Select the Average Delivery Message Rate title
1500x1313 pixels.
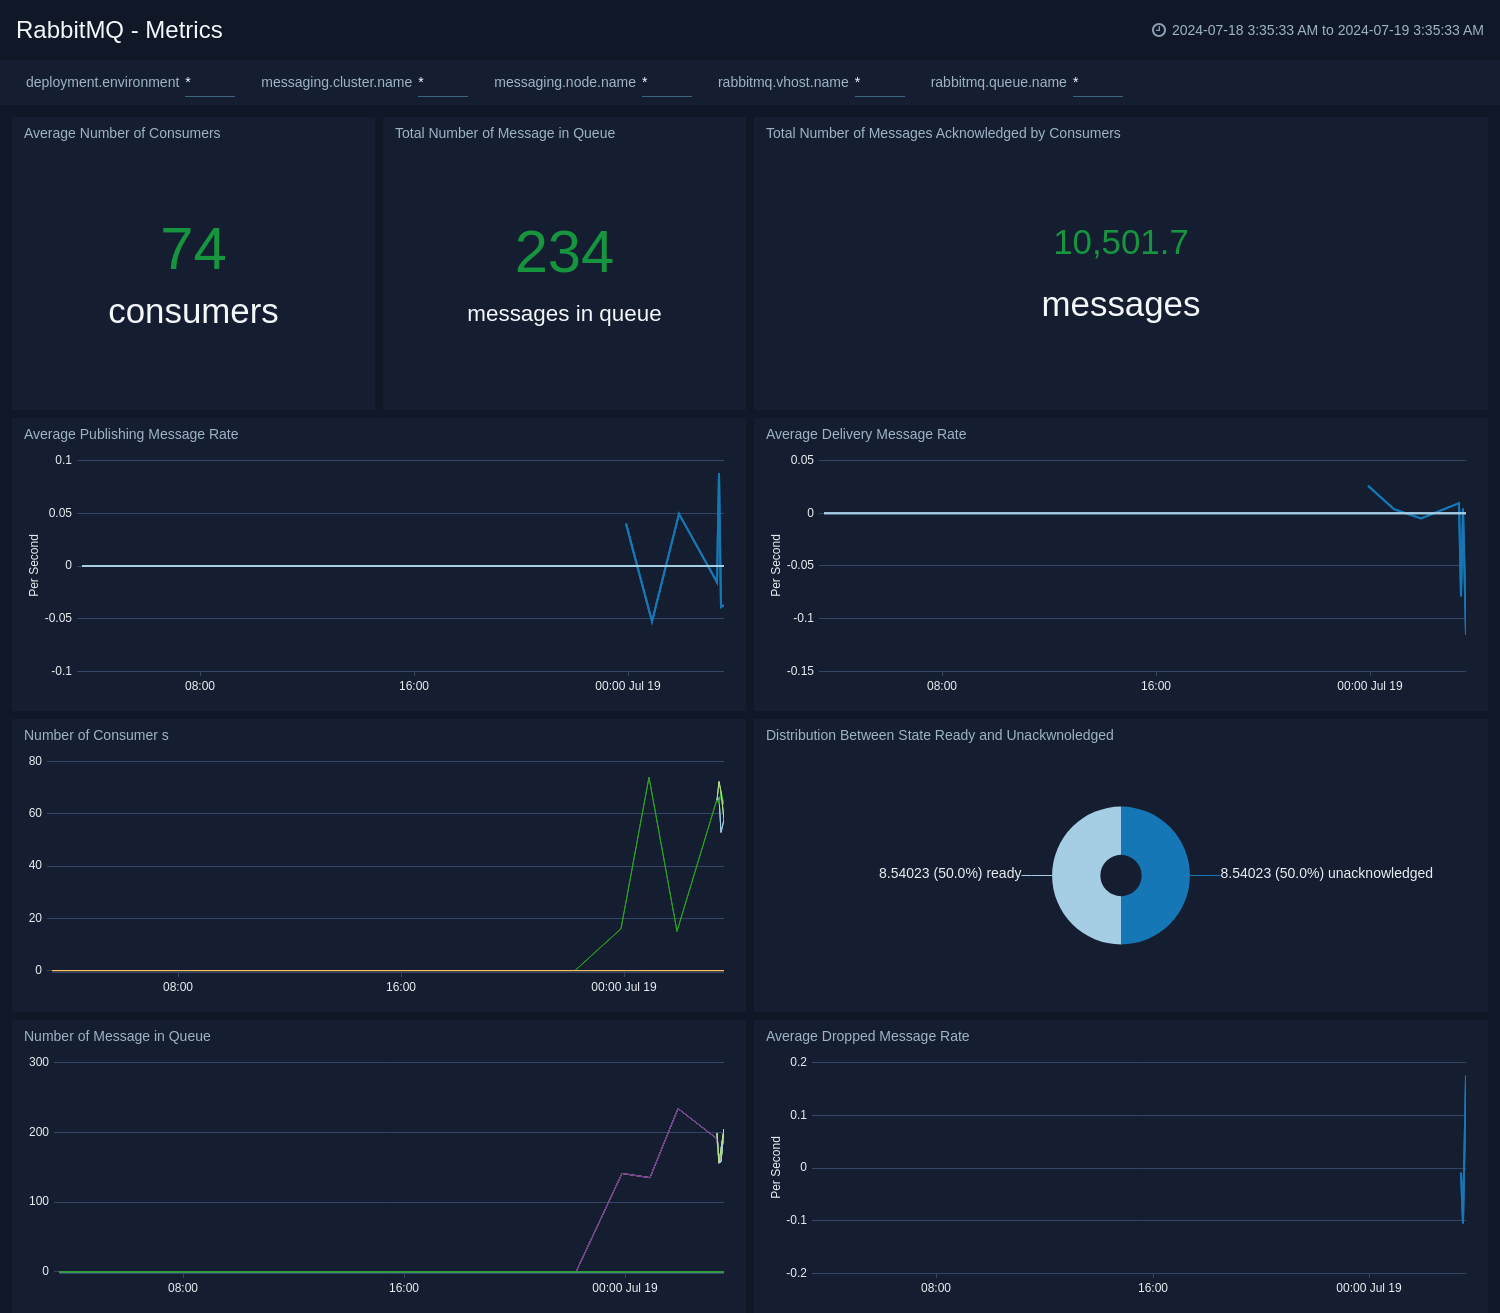866,434
